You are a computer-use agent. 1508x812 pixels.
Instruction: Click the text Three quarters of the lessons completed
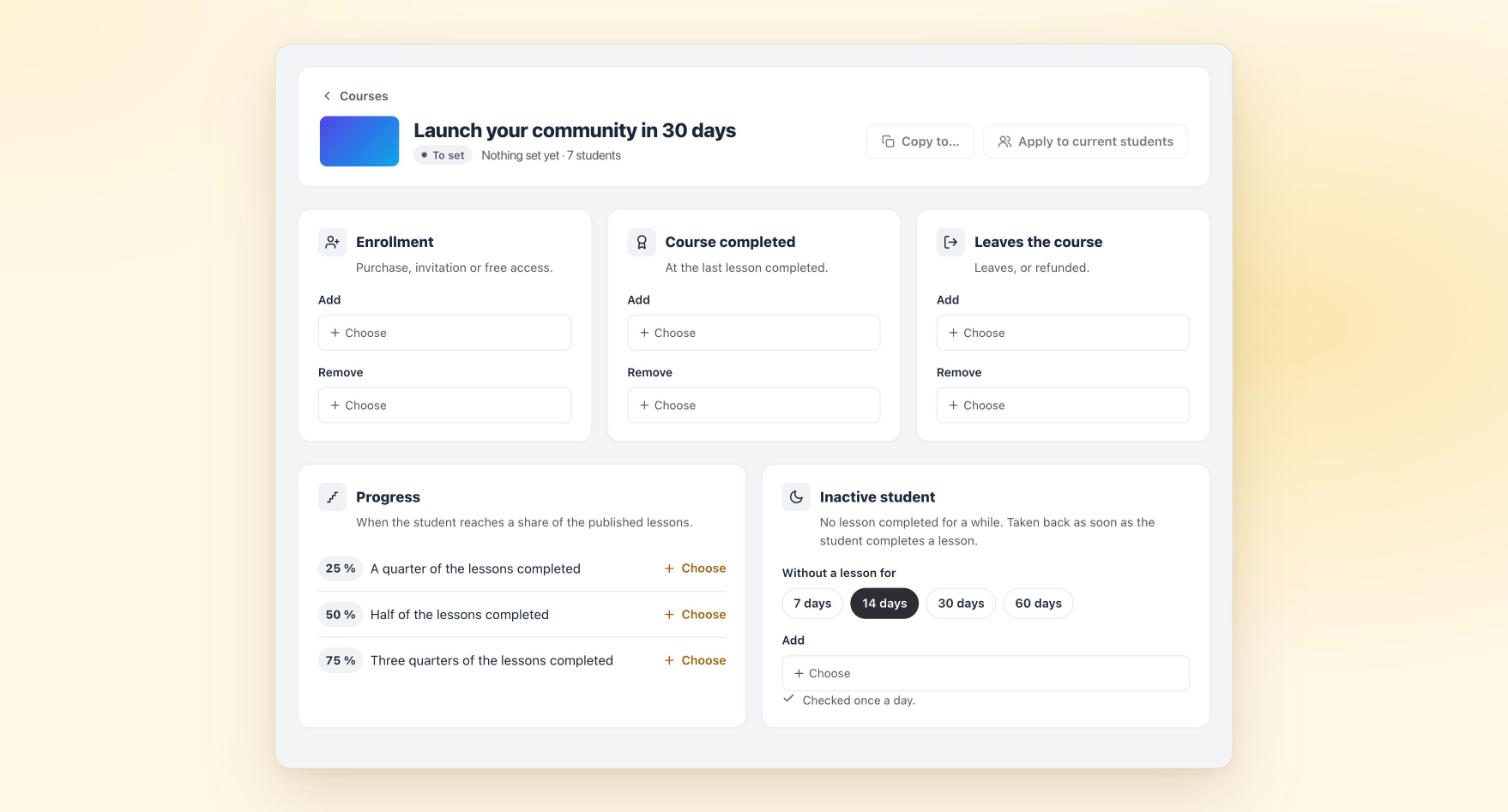click(492, 661)
